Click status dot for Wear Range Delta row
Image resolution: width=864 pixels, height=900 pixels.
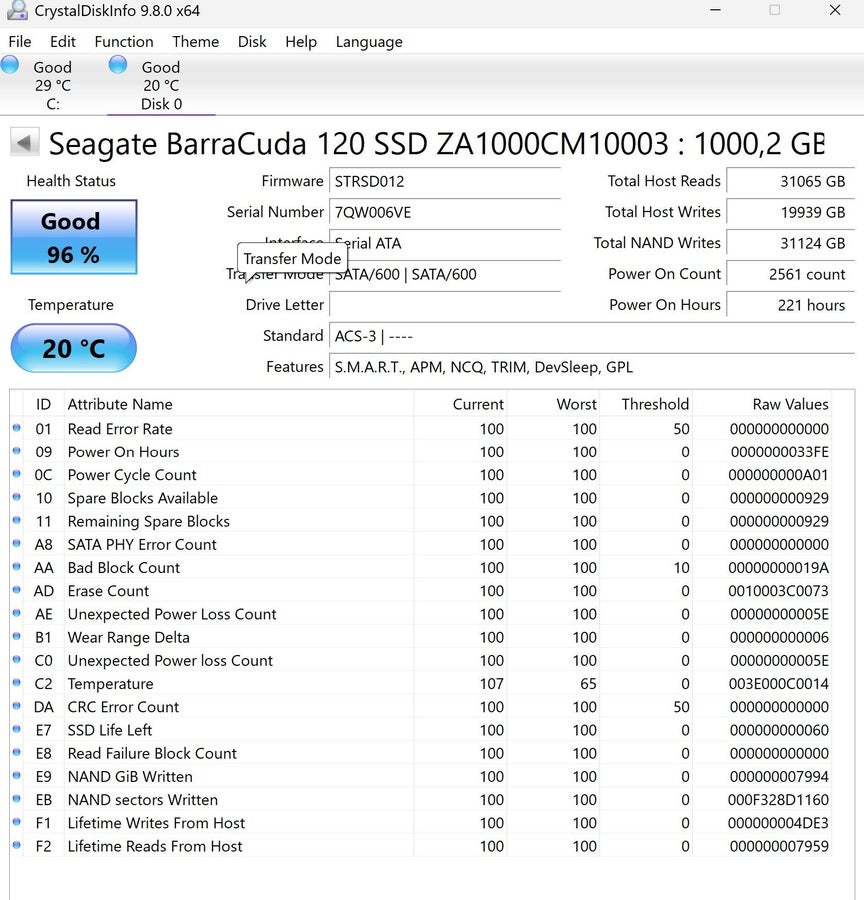17,636
